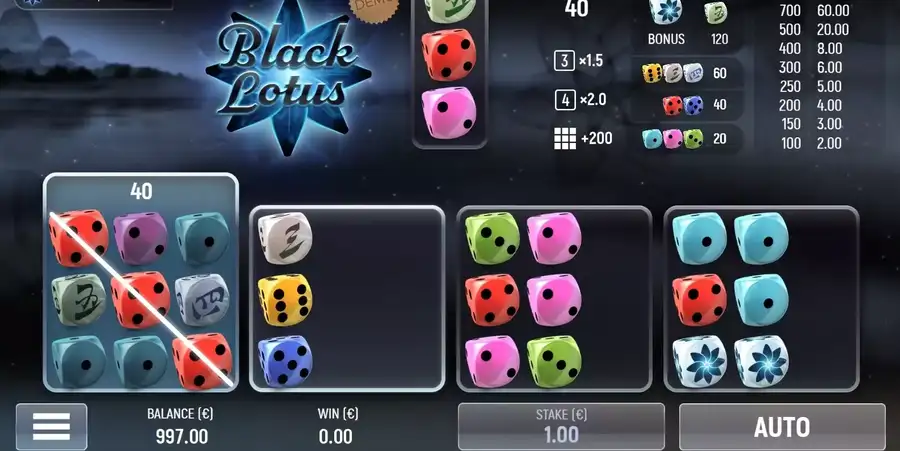The image size is (900, 451).
Task: Pick the red four die in the upcoming dice column
Action: pos(449,55)
